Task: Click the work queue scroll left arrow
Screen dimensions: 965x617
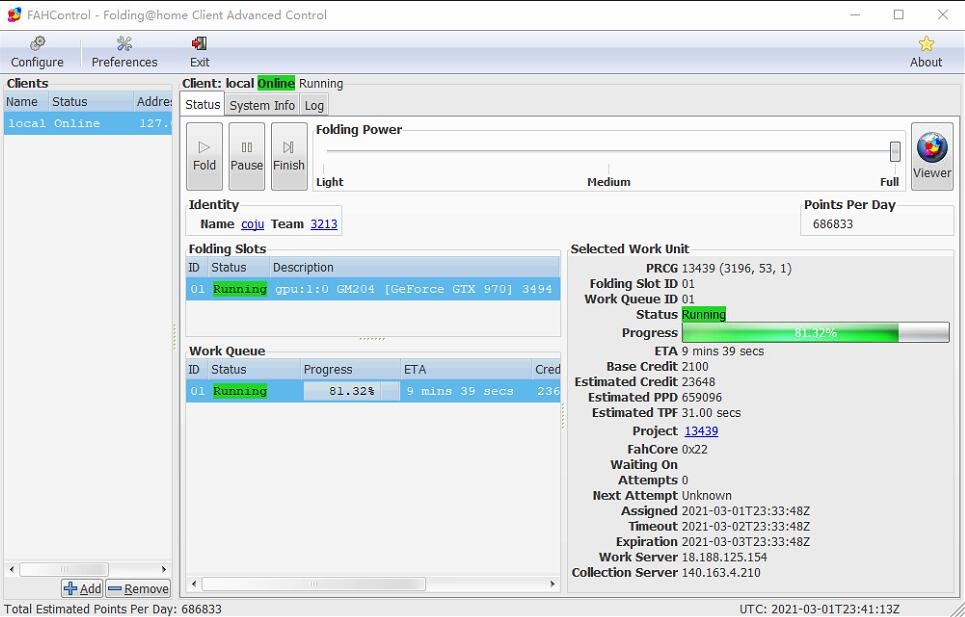Action: pyautogui.click(x=194, y=583)
